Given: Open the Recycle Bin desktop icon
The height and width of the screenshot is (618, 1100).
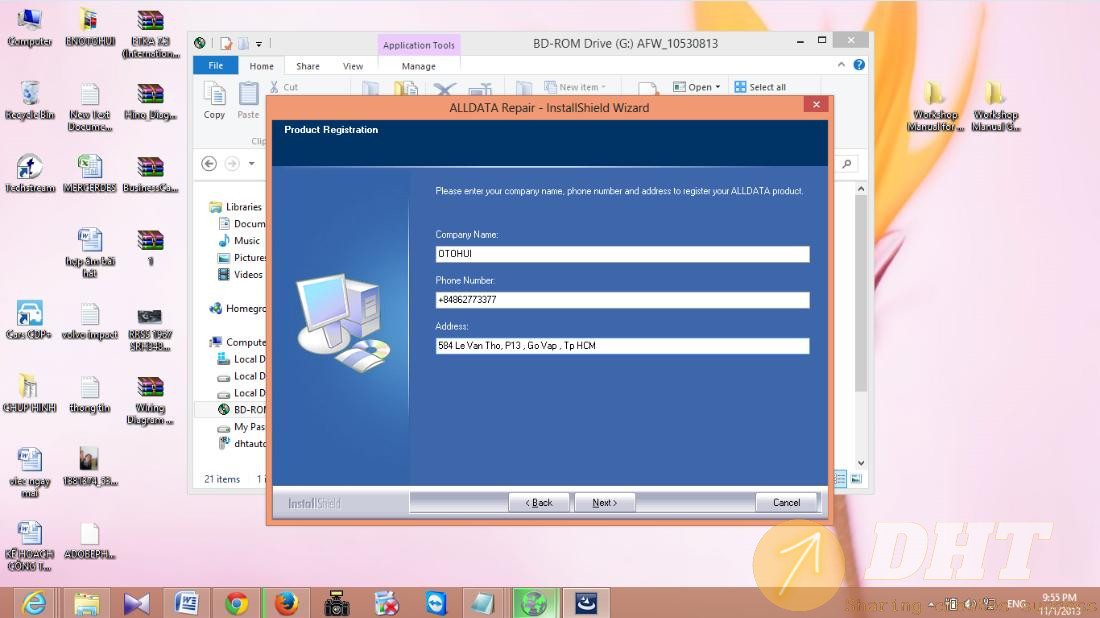Looking at the screenshot, I should tap(30, 100).
